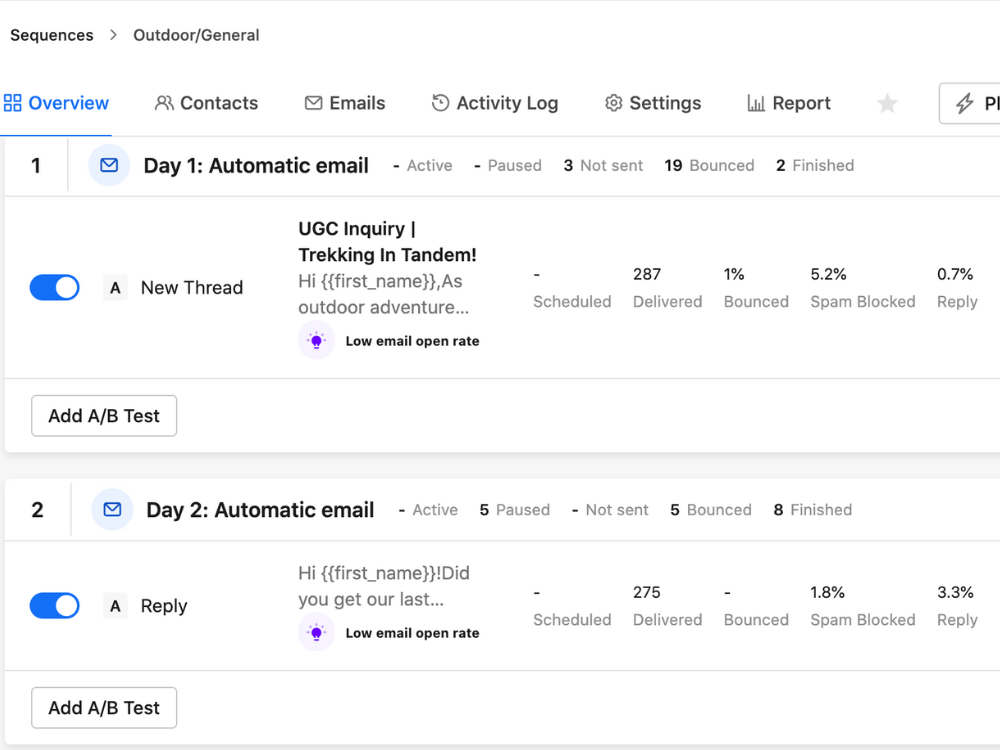Open sequence Settings tab
This screenshot has width=1000, height=750.
click(653, 104)
